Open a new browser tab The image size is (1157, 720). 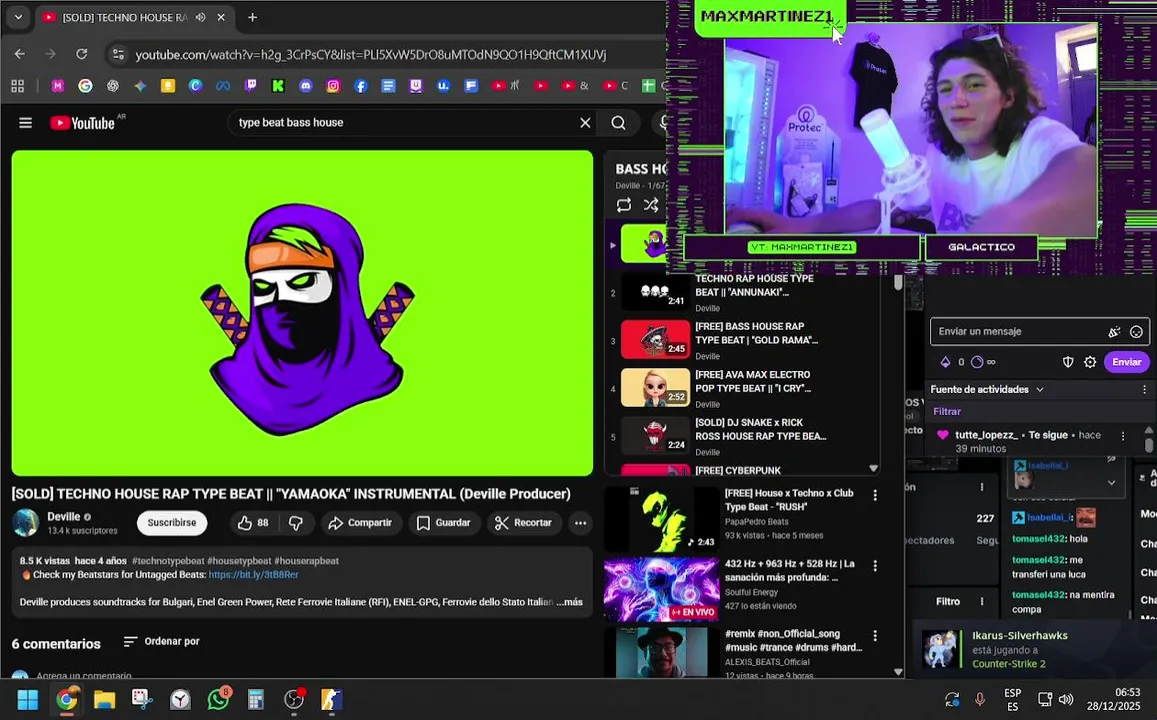[x=252, y=17]
